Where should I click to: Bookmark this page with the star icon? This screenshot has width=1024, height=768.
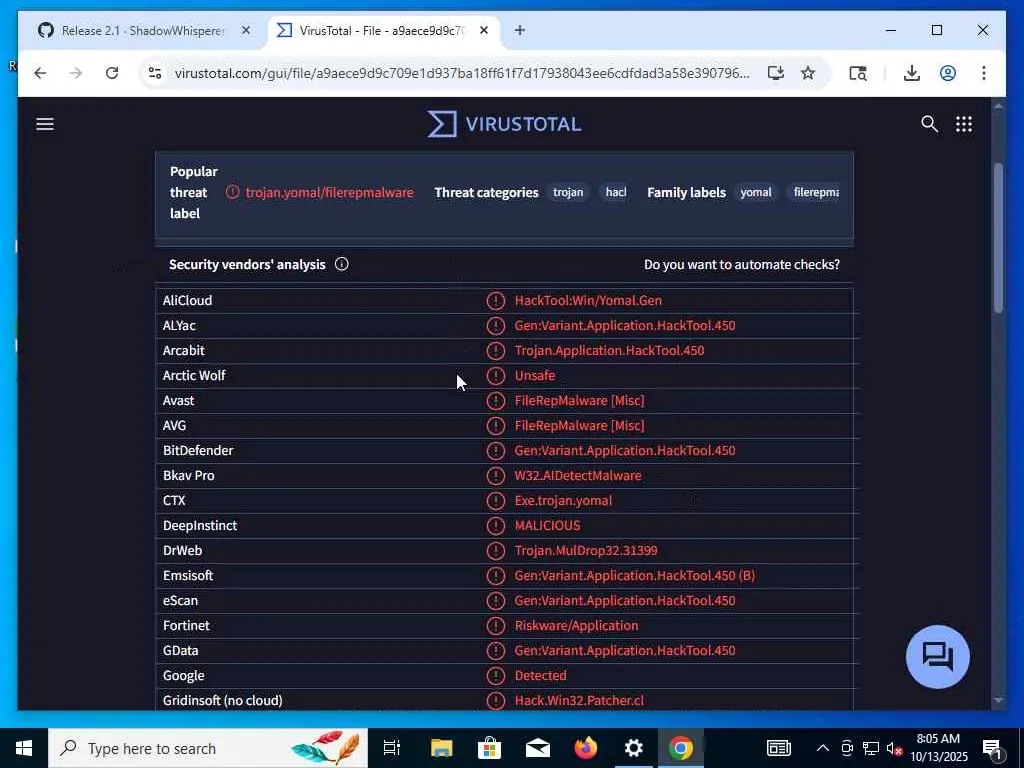tap(808, 73)
